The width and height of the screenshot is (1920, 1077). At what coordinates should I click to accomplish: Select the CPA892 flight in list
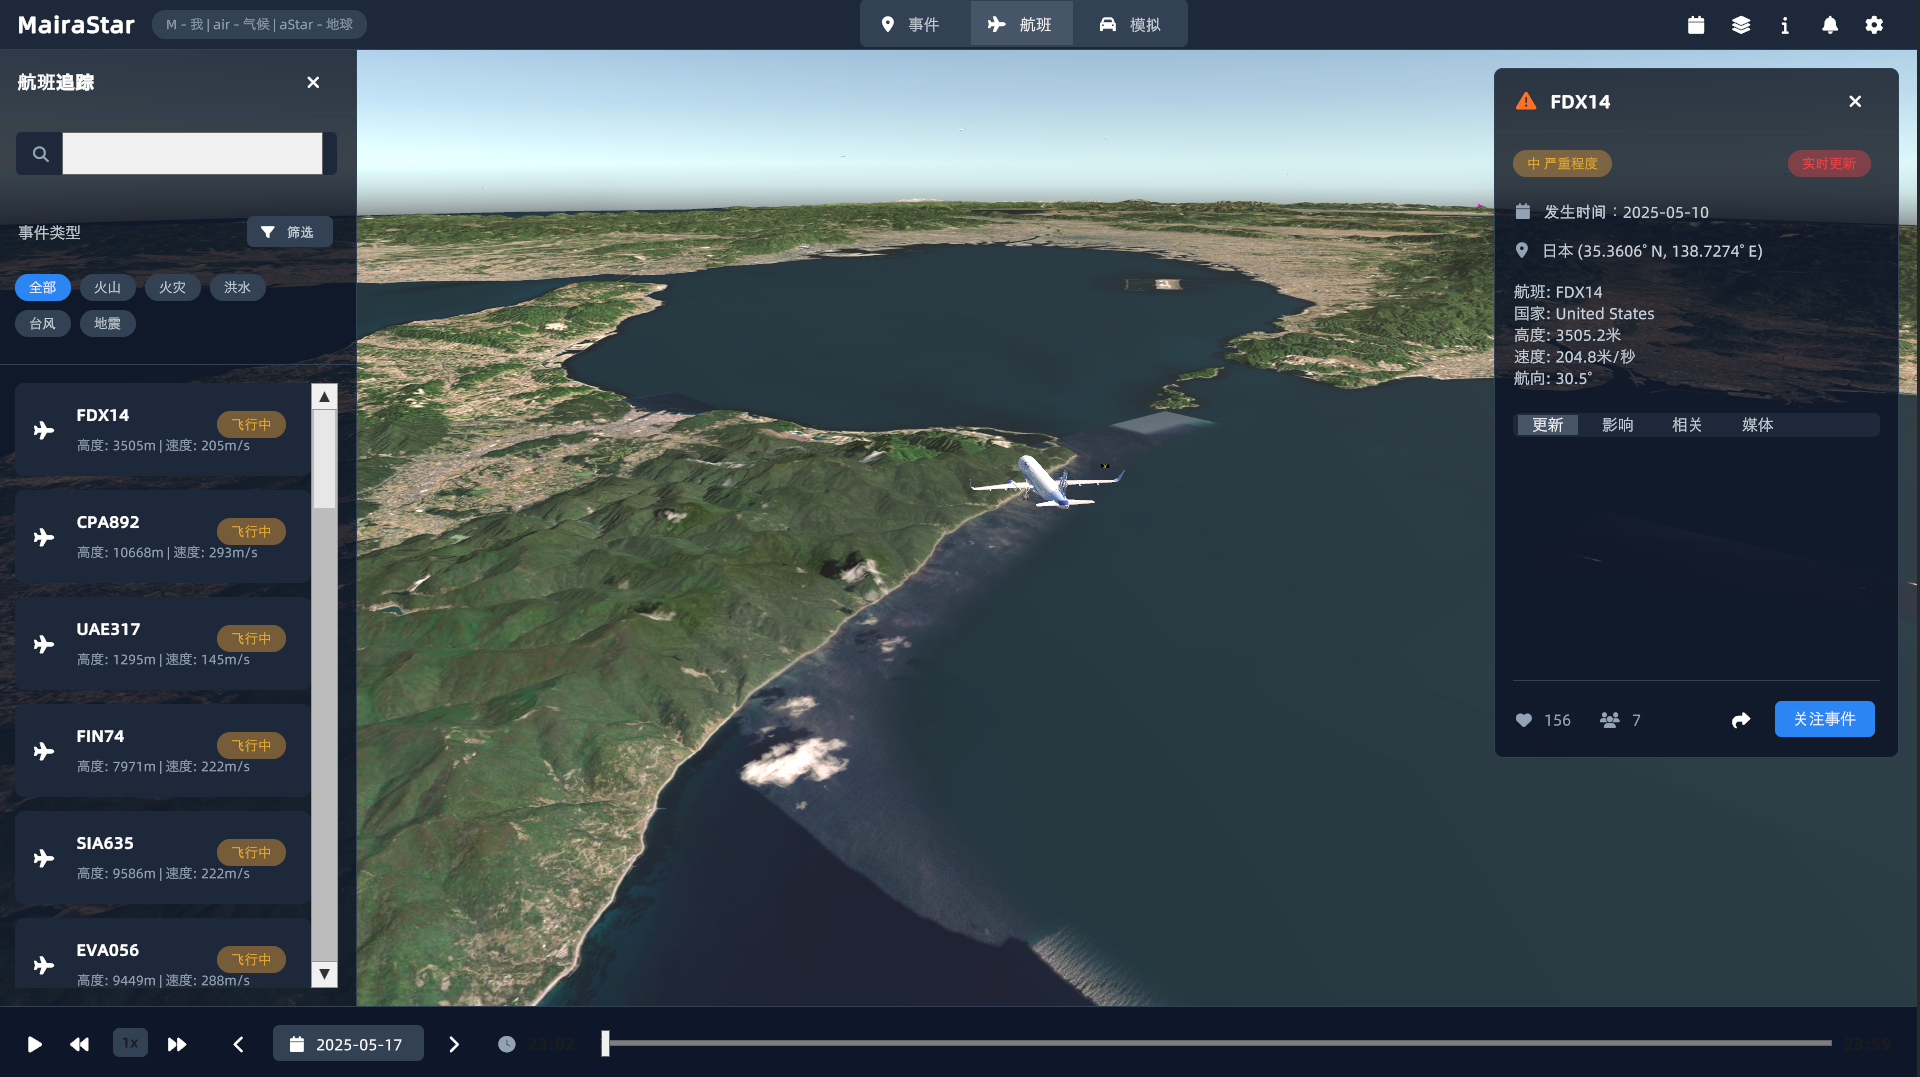162,537
